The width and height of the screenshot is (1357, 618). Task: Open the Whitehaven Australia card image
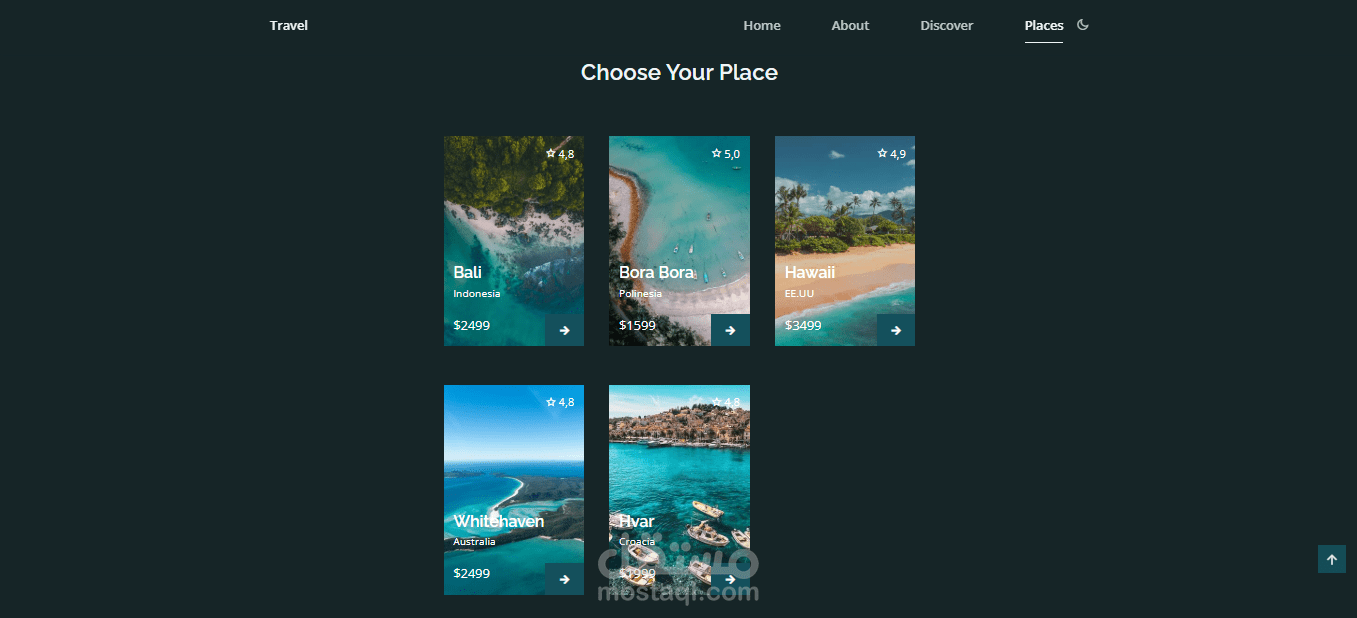[x=514, y=490]
